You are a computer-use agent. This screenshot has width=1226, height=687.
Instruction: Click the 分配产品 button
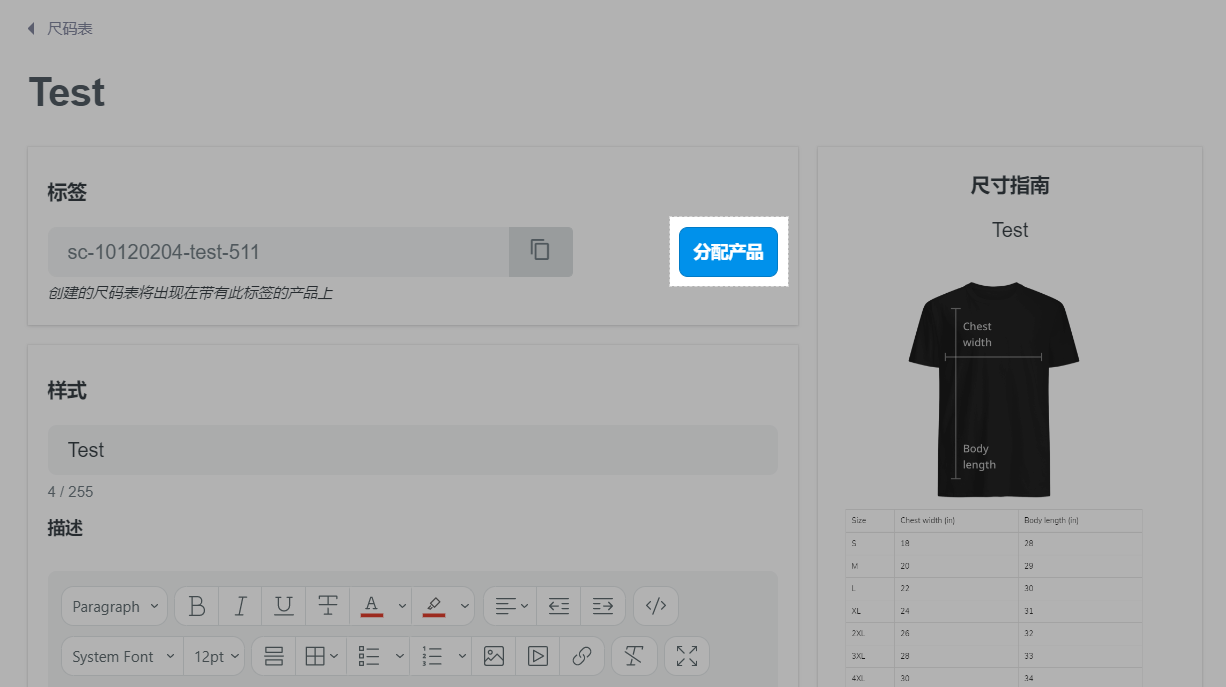[x=728, y=252]
